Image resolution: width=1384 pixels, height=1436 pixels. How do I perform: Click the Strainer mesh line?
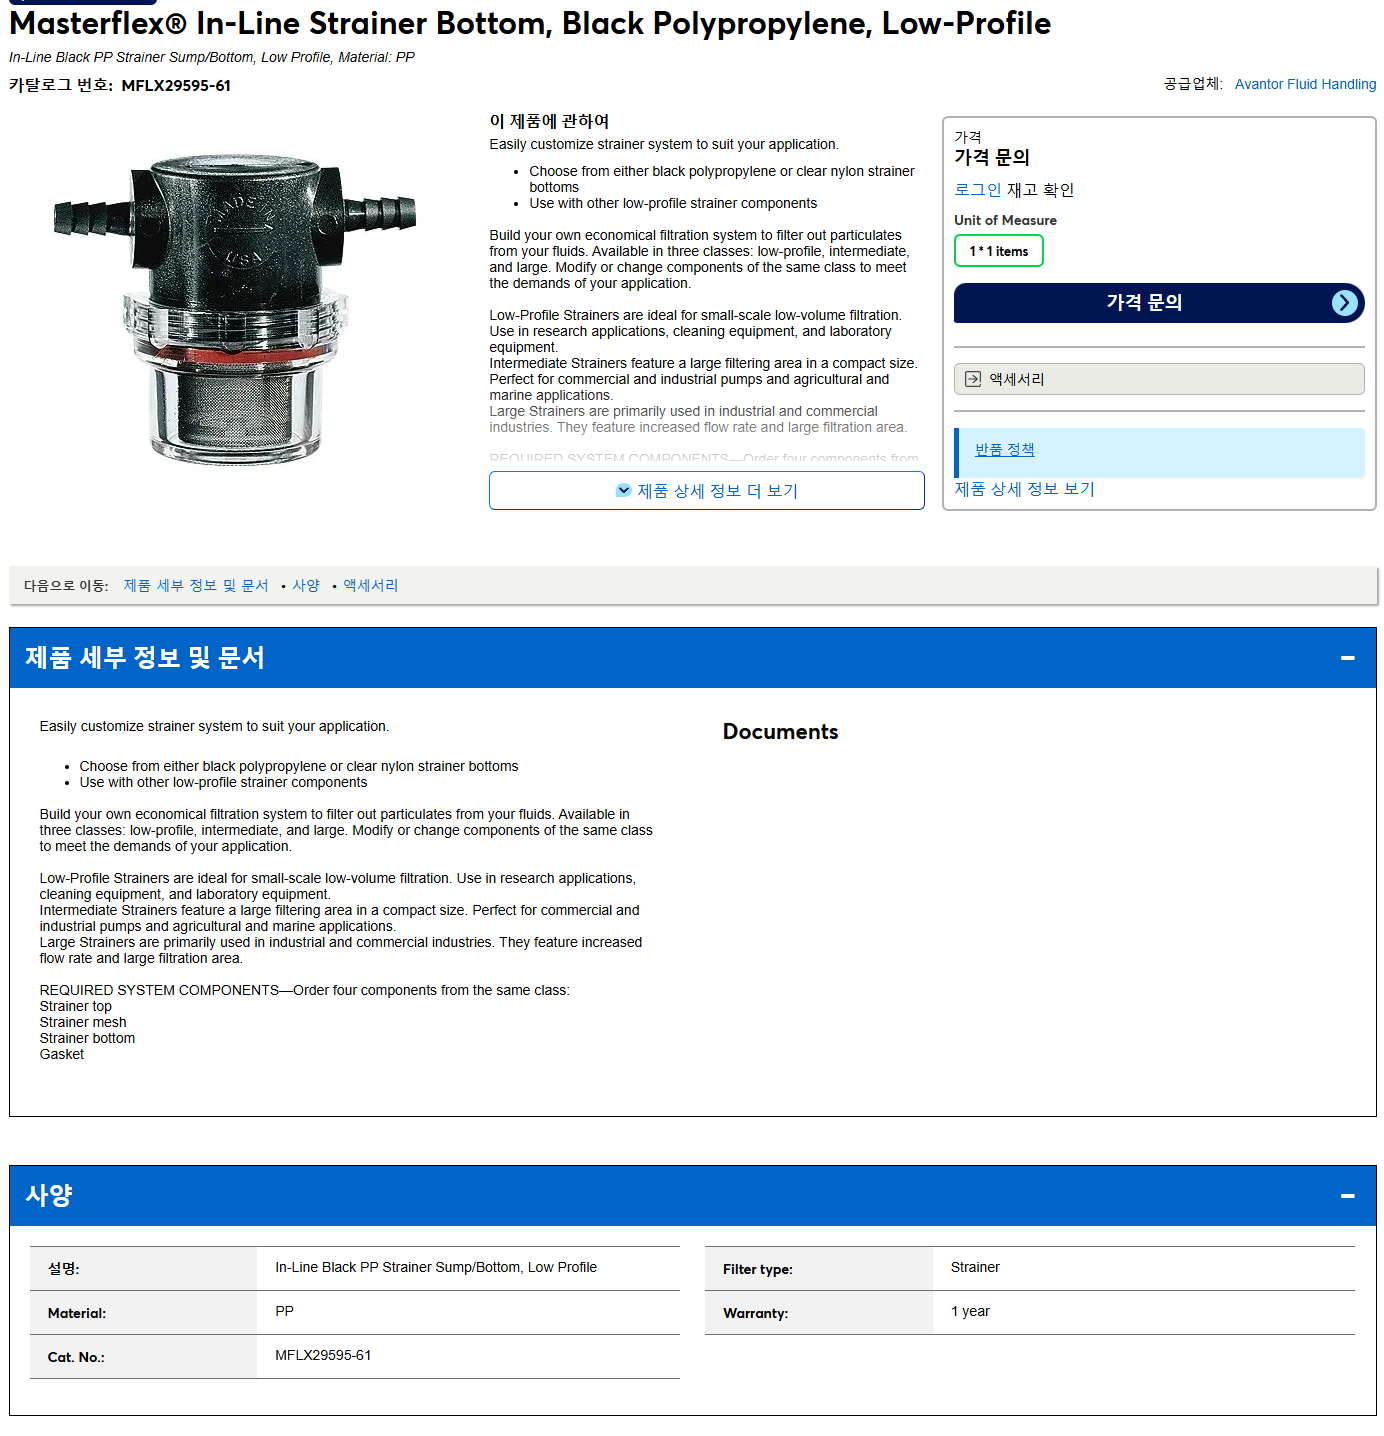tap(83, 1022)
